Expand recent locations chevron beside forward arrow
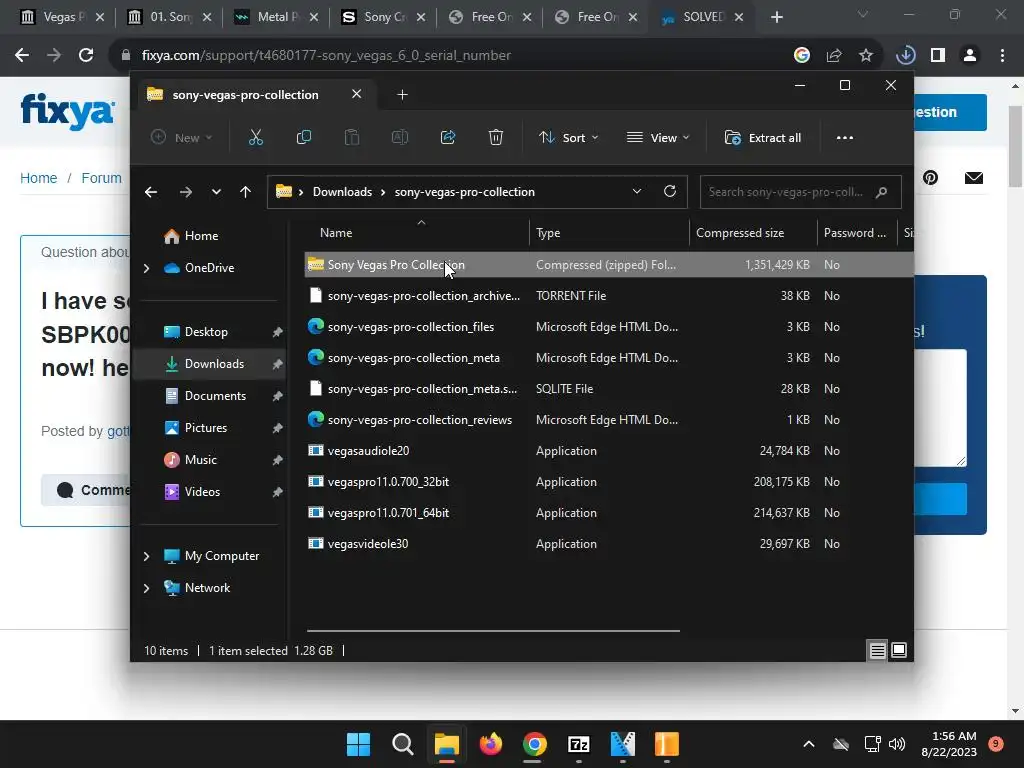1024x768 pixels. [x=216, y=192]
